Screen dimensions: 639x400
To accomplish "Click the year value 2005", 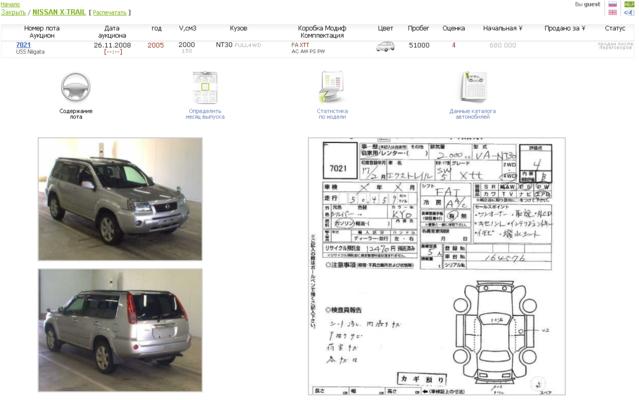I will (x=156, y=45).
